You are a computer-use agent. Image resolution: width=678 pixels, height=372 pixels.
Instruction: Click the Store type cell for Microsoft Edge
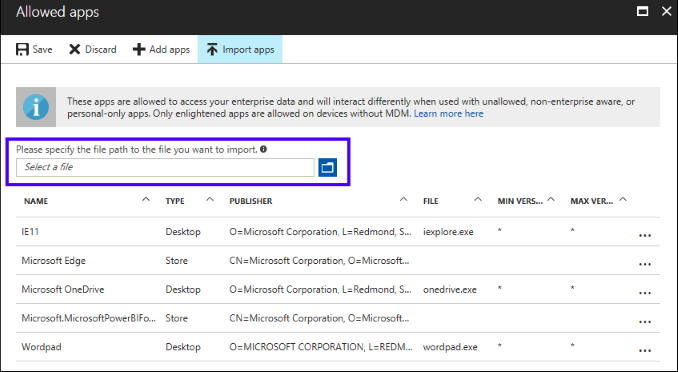(176, 261)
